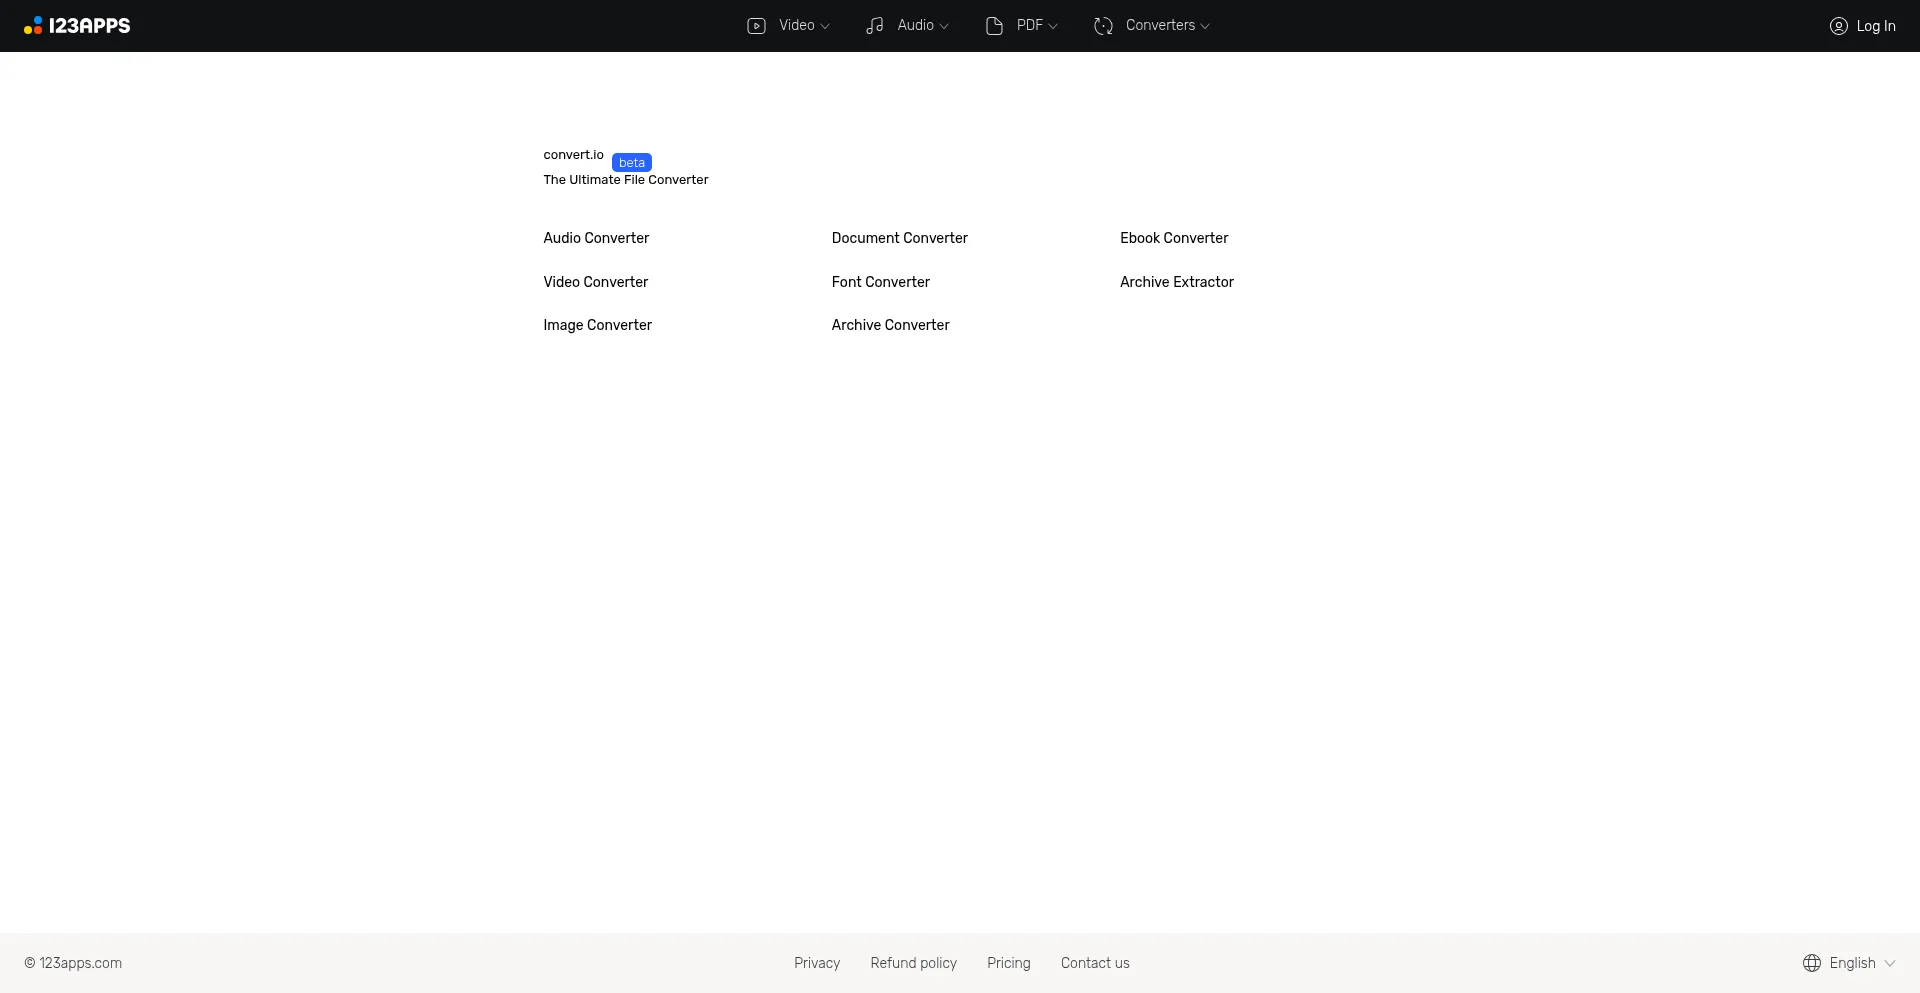Click the Converters circular-arrows icon

[1103, 25]
